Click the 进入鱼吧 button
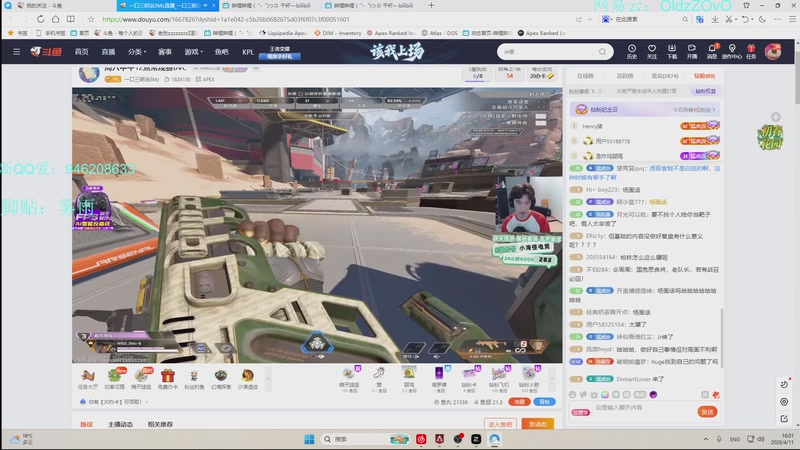 pos(500,424)
